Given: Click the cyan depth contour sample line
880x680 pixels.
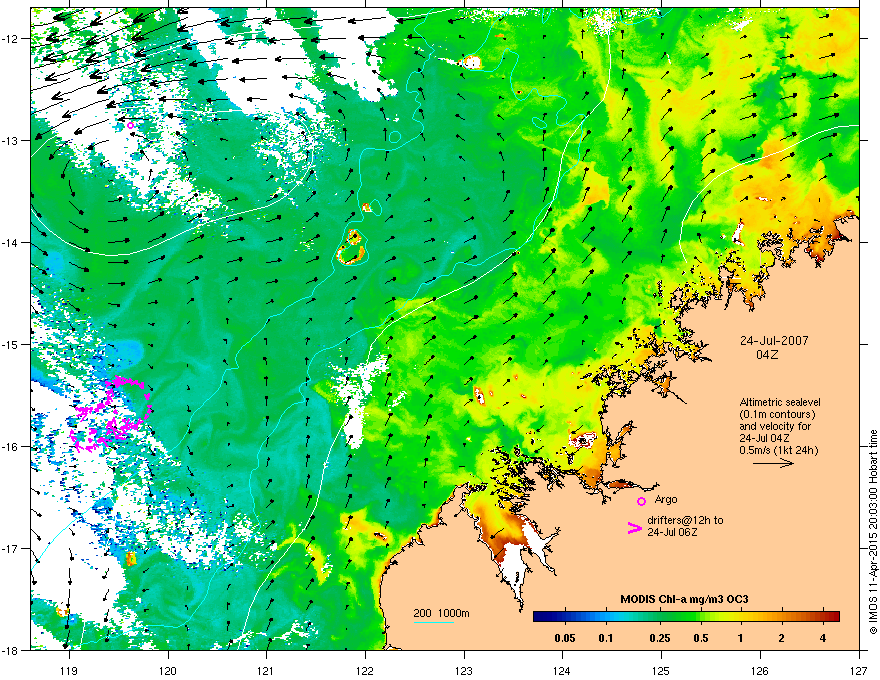Looking at the screenshot, I should pos(433,622).
